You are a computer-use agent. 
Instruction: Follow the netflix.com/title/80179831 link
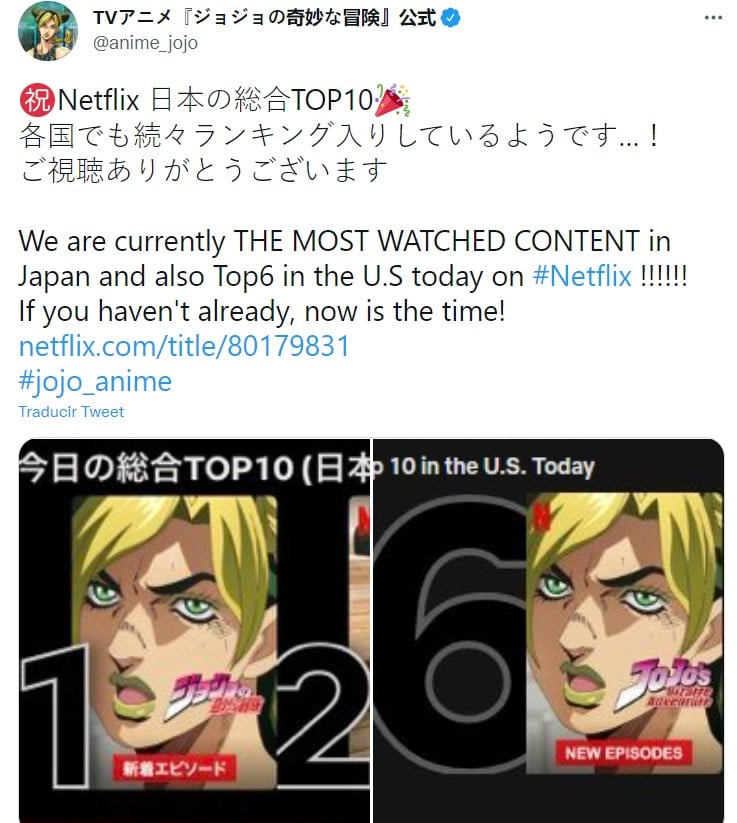[x=184, y=346]
